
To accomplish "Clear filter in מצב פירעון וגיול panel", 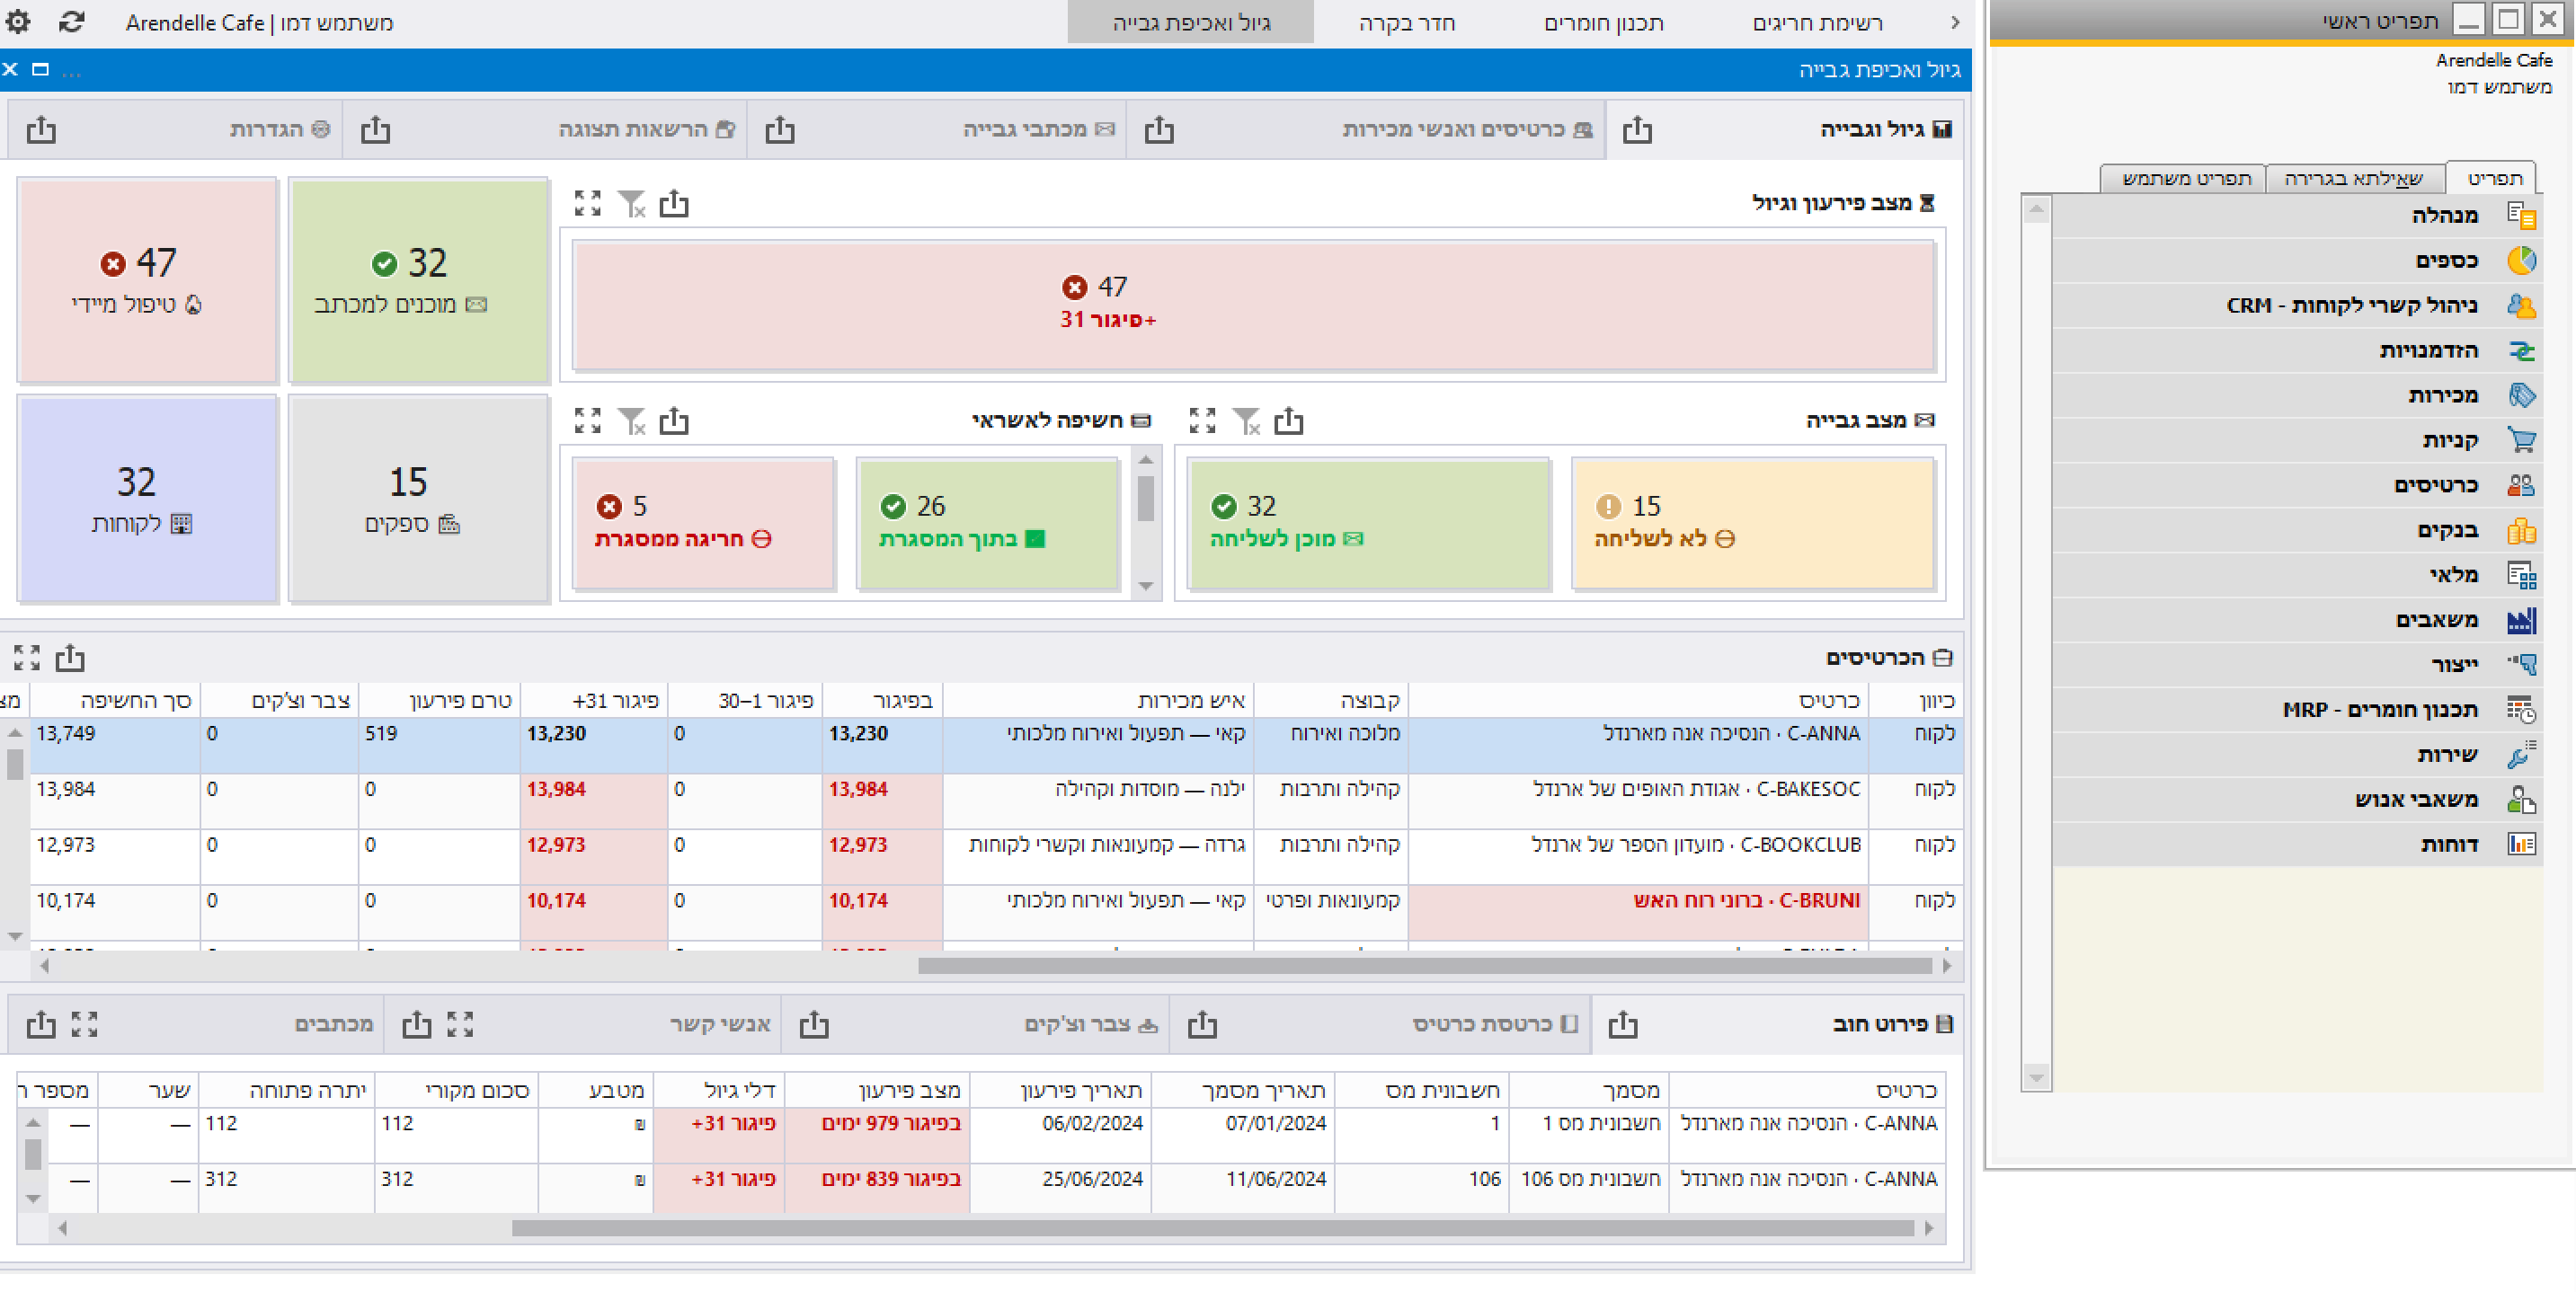I will pos(632,203).
